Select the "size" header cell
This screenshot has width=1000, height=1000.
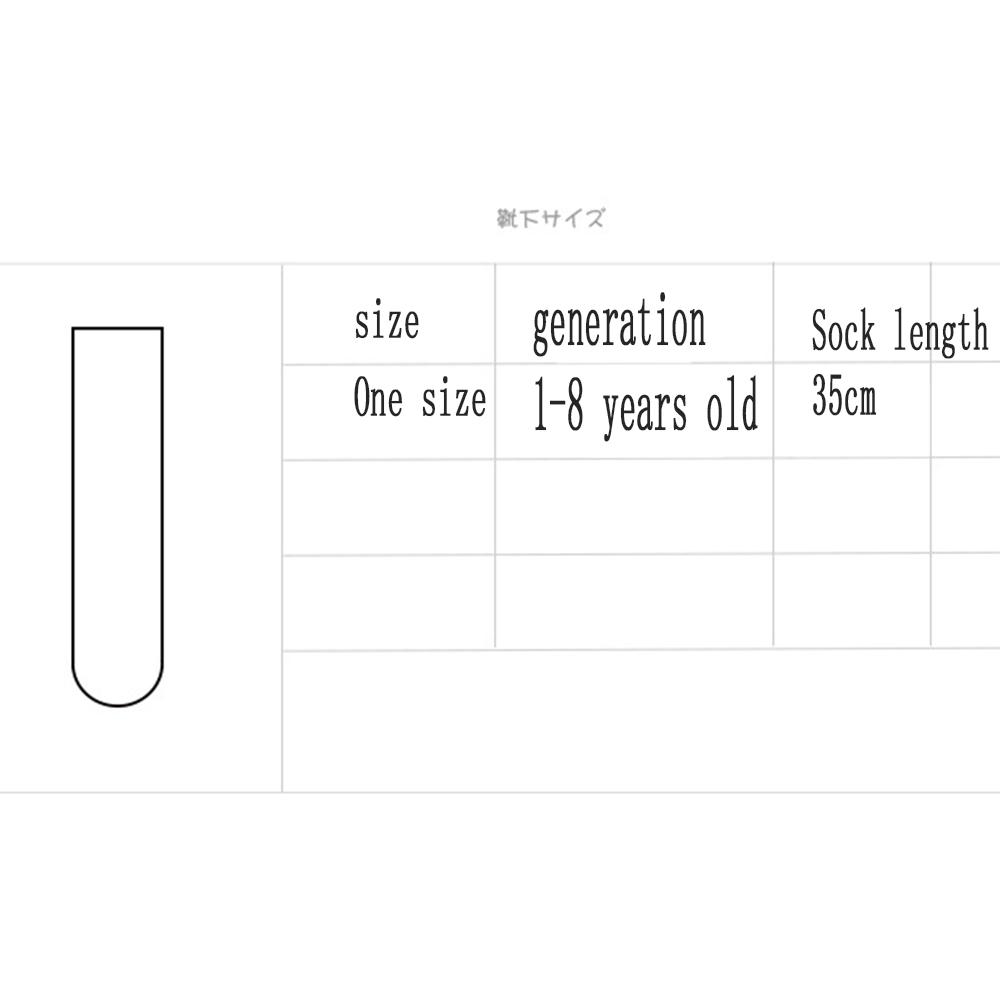387,323
